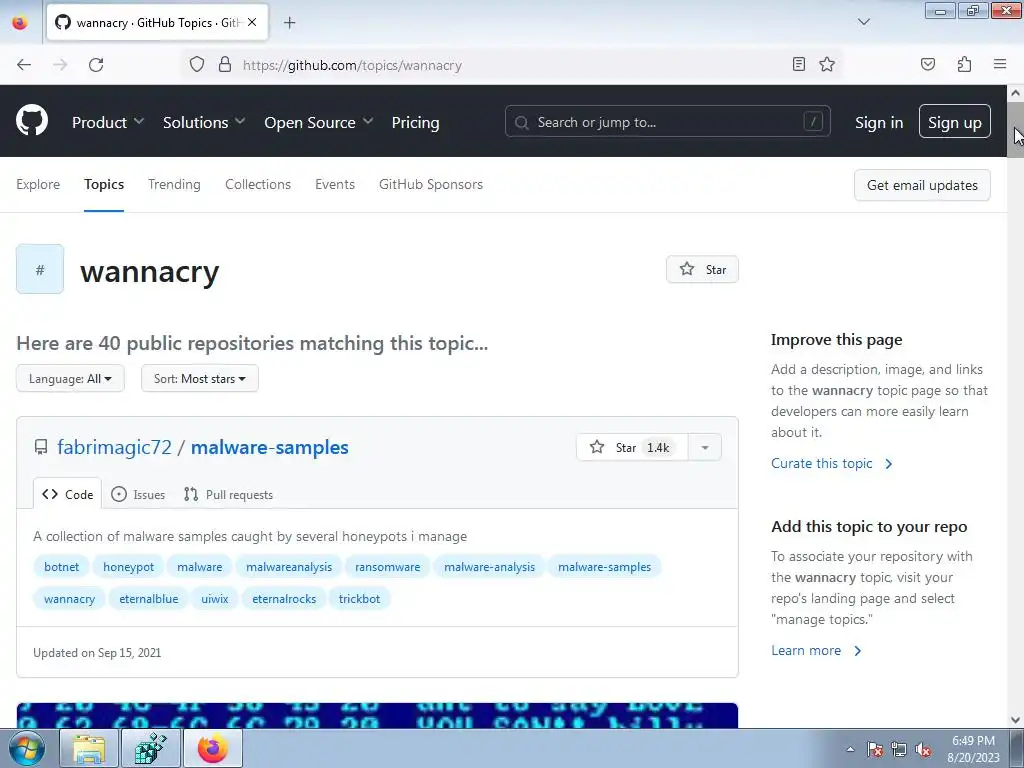Viewport: 1024px width, 768px height.
Task: Open the list all tabs chevron
Action: click(x=863, y=22)
